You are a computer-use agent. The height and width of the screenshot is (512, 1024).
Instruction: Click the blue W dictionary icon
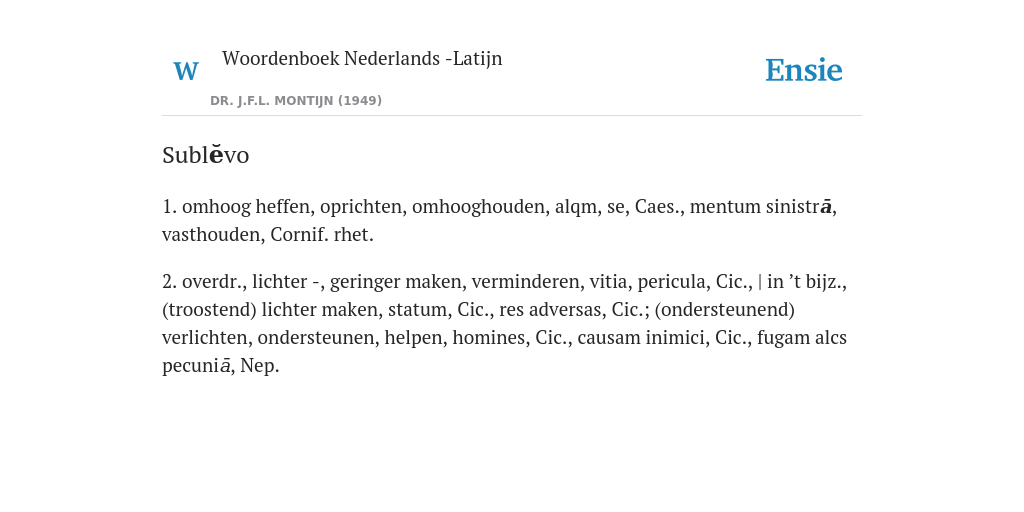coord(185,71)
